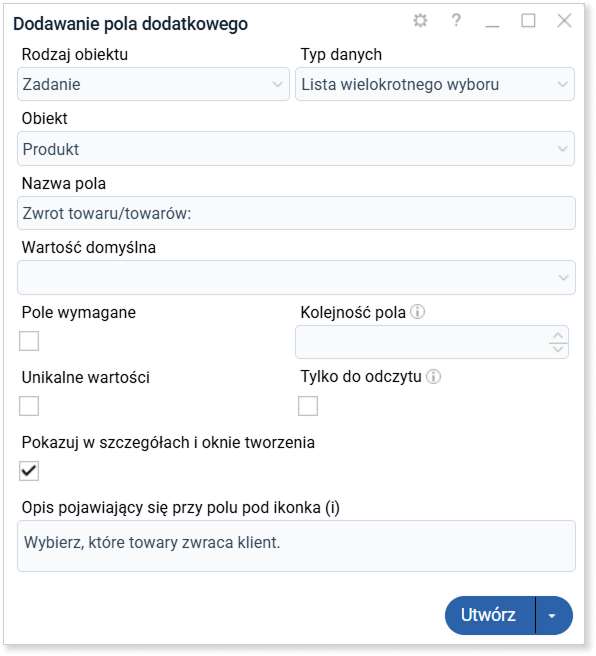Viewport: 596px width, 656px height.
Task: Tick the Tylko do odczytu checkbox
Action: pos(308,406)
